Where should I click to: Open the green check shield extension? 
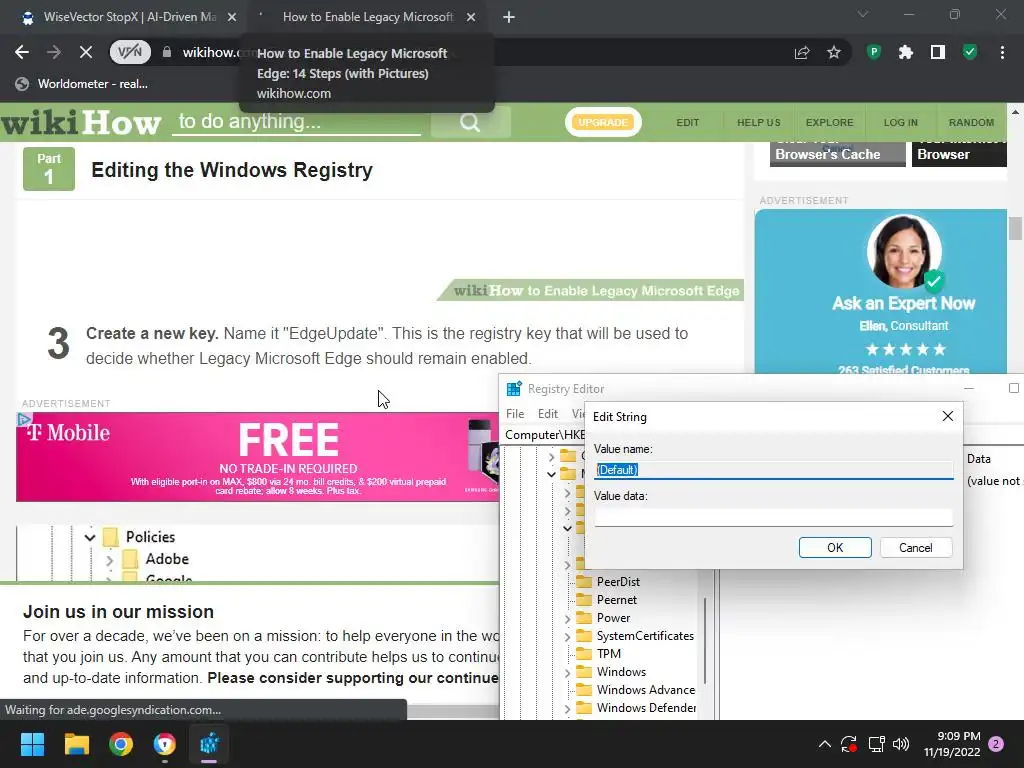pos(970,52)
